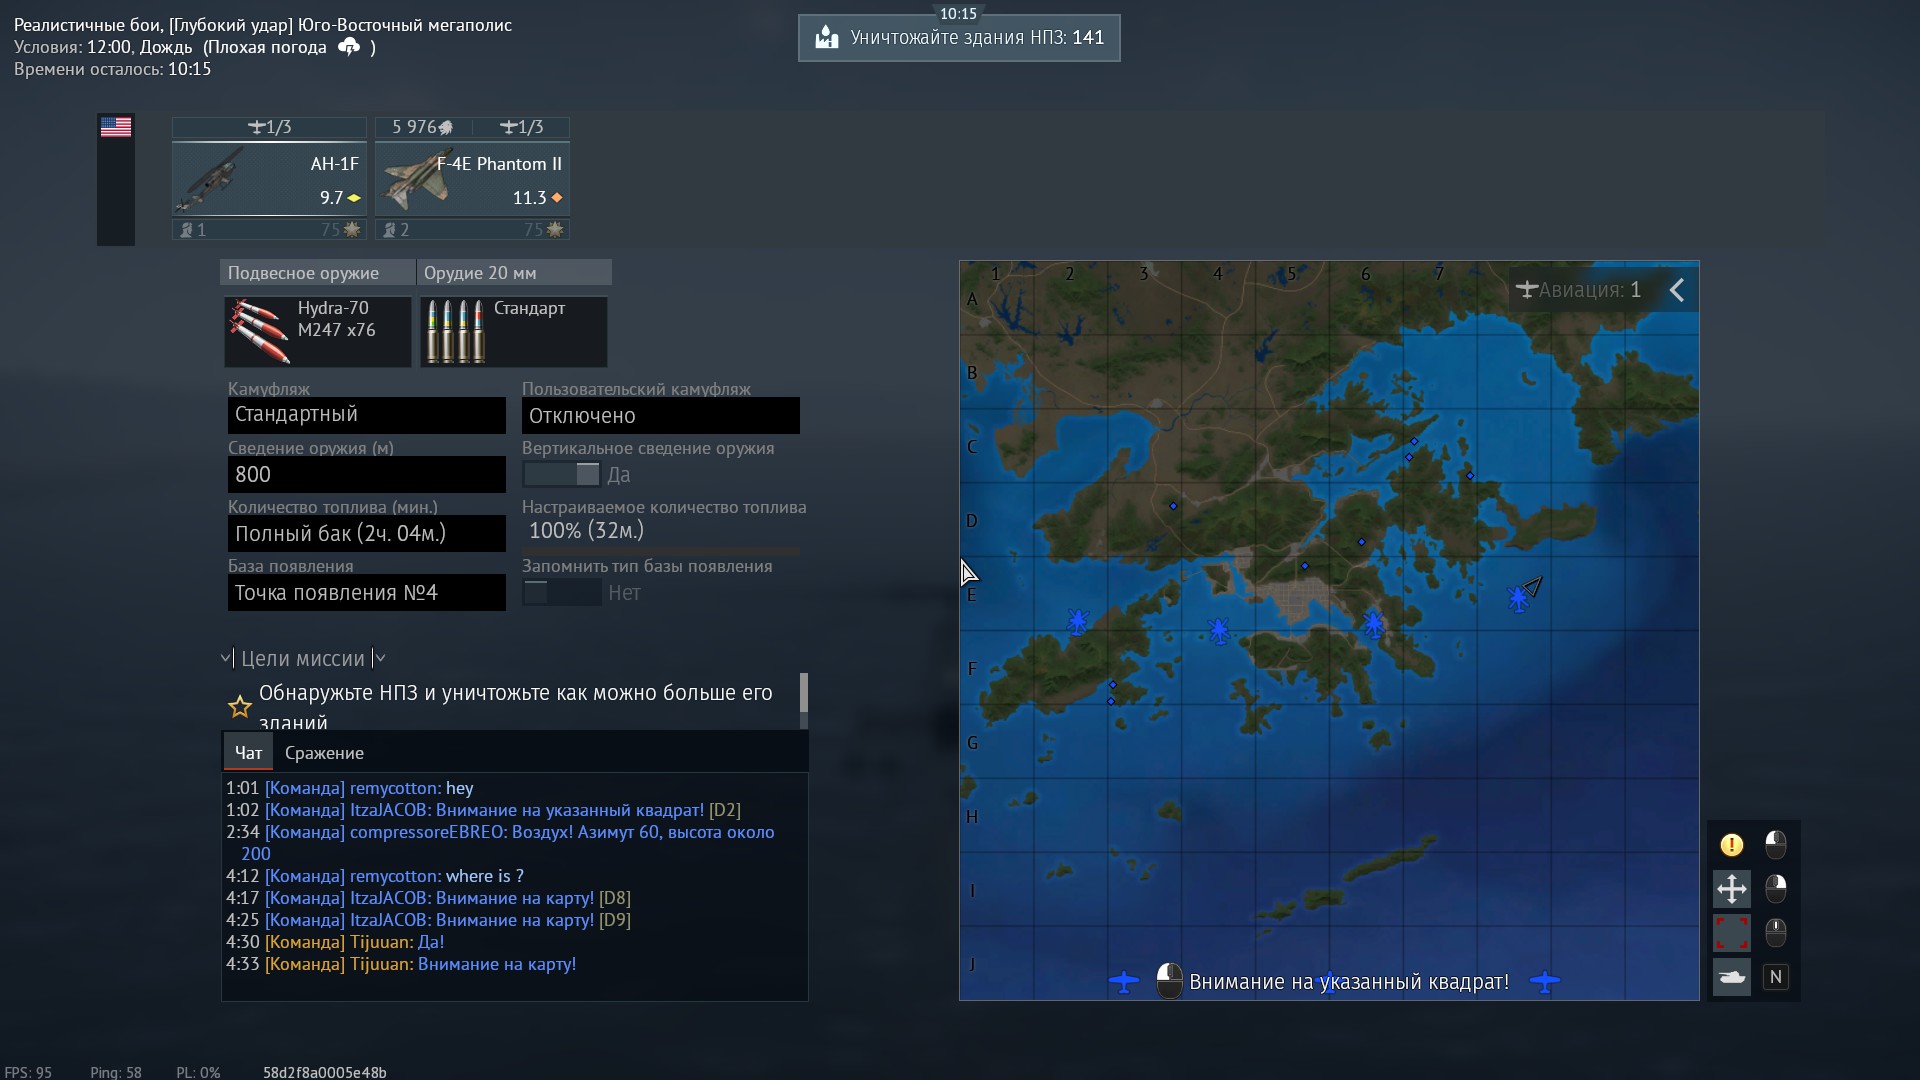
Task: Select the AH-1F helicopter card
Action: pyautogui.click(x=269, y=178)
